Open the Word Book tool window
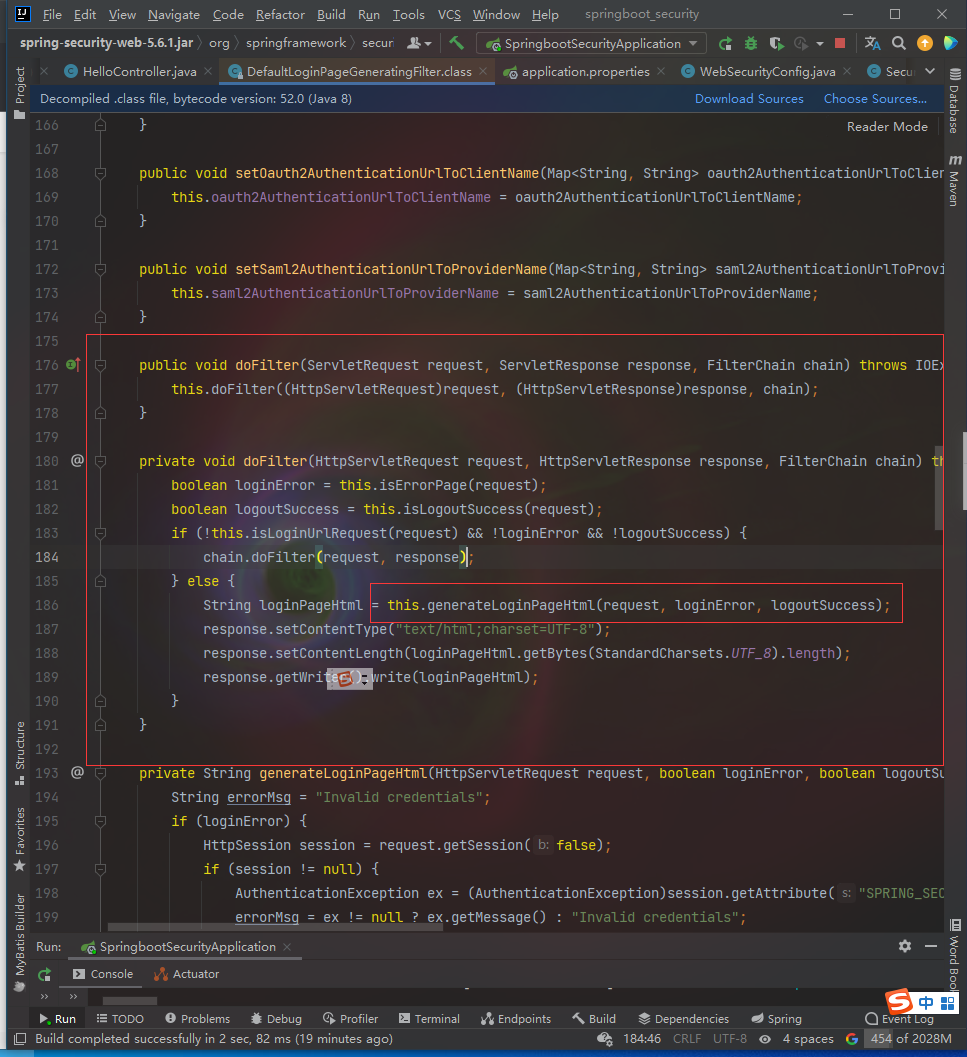 (x=955, y=953)
